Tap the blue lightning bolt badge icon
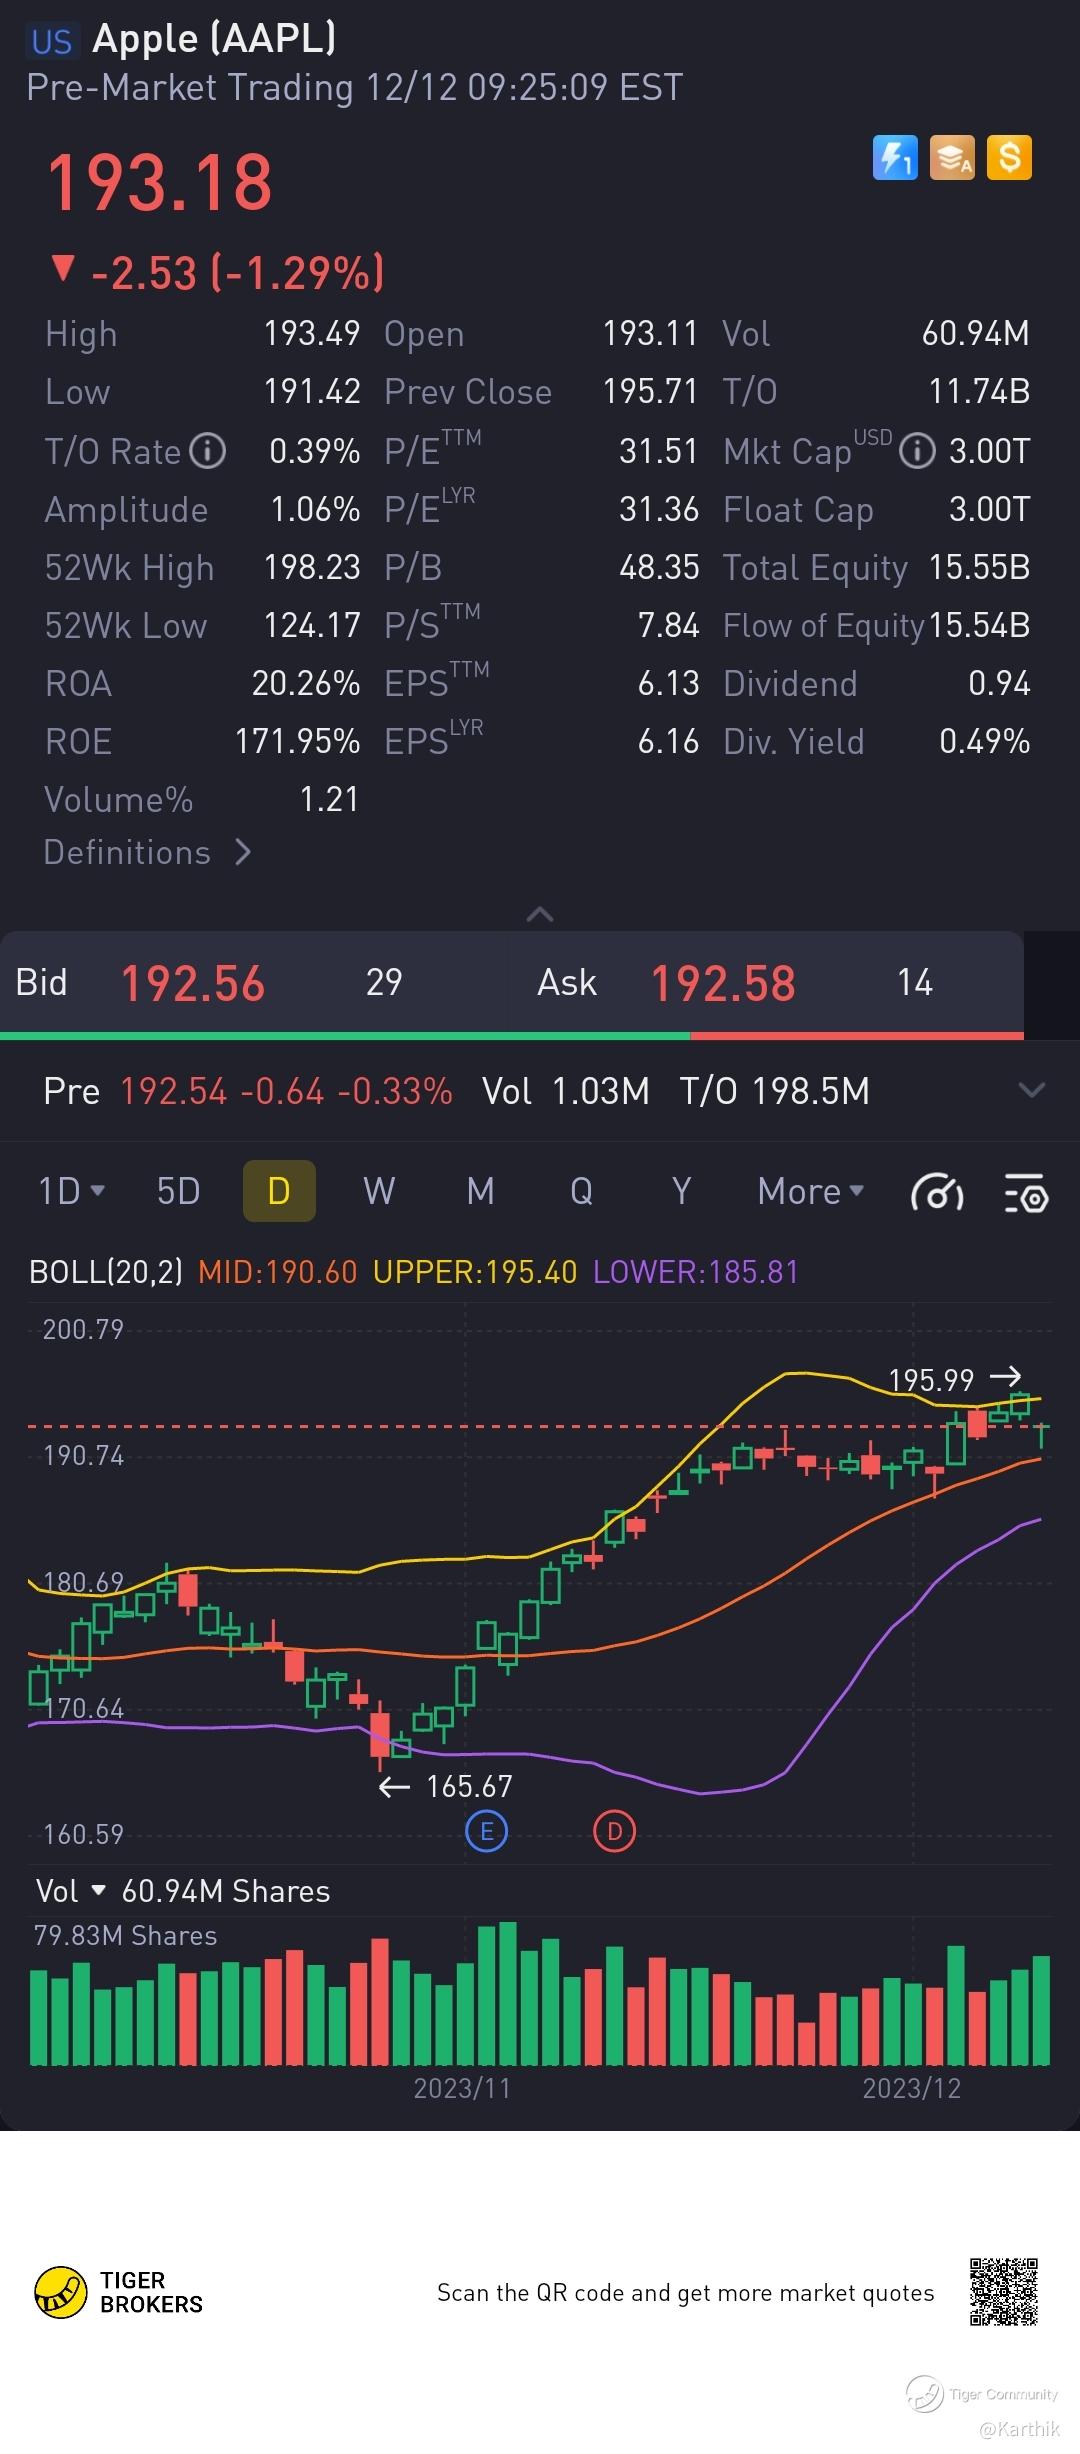 point(894,158)
